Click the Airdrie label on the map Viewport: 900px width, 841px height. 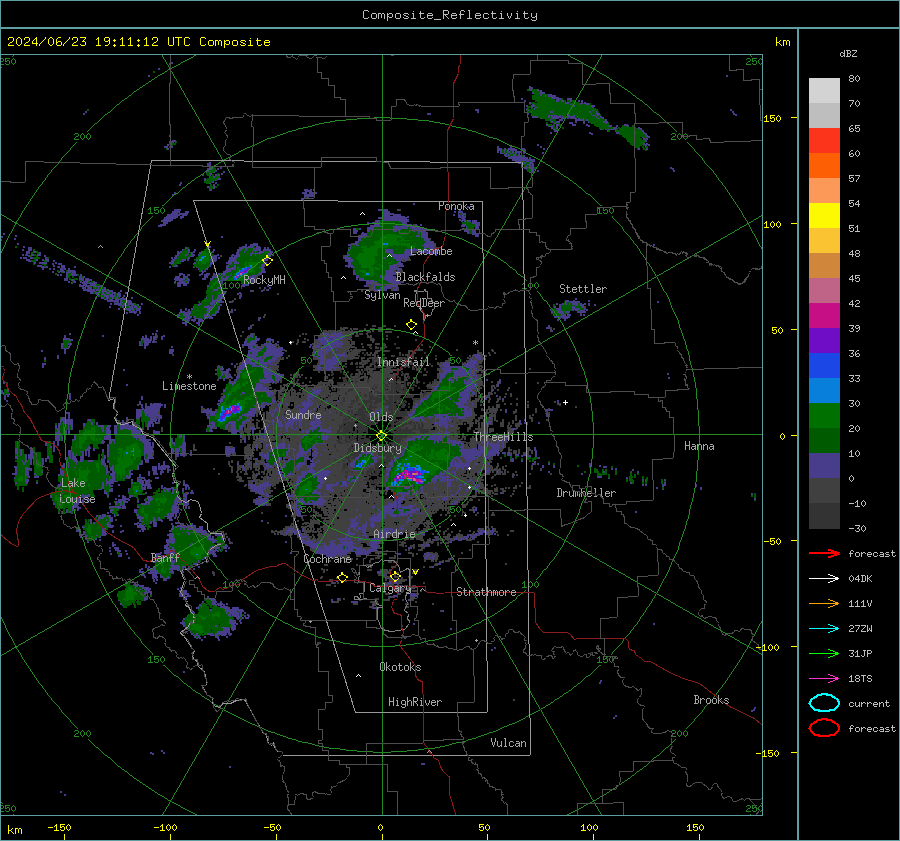click(x=394, y=534)
